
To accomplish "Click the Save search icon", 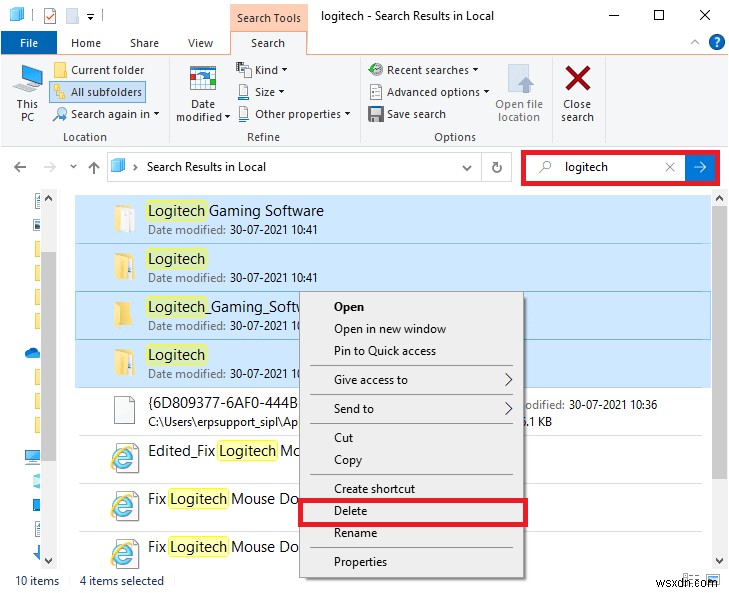I will [x=376, y=114].
